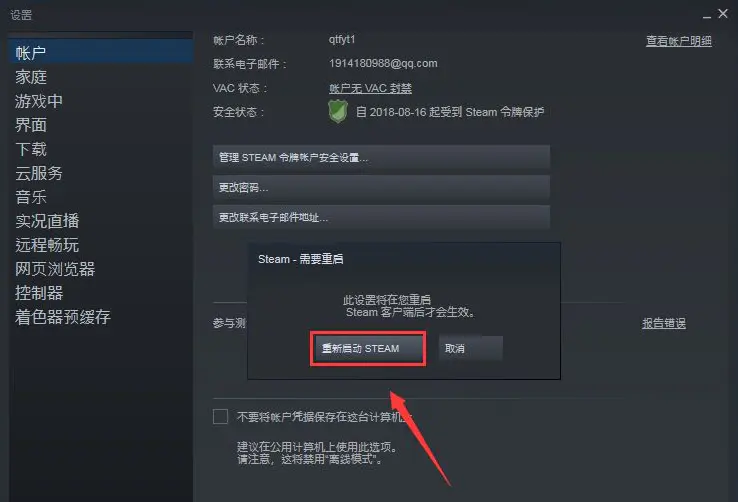Image resolution: width=738 pixels, height=502 pixels.
Task: Enable 不要将帐户凭据保存在这台计算机 checkbox
Action: 220,416
